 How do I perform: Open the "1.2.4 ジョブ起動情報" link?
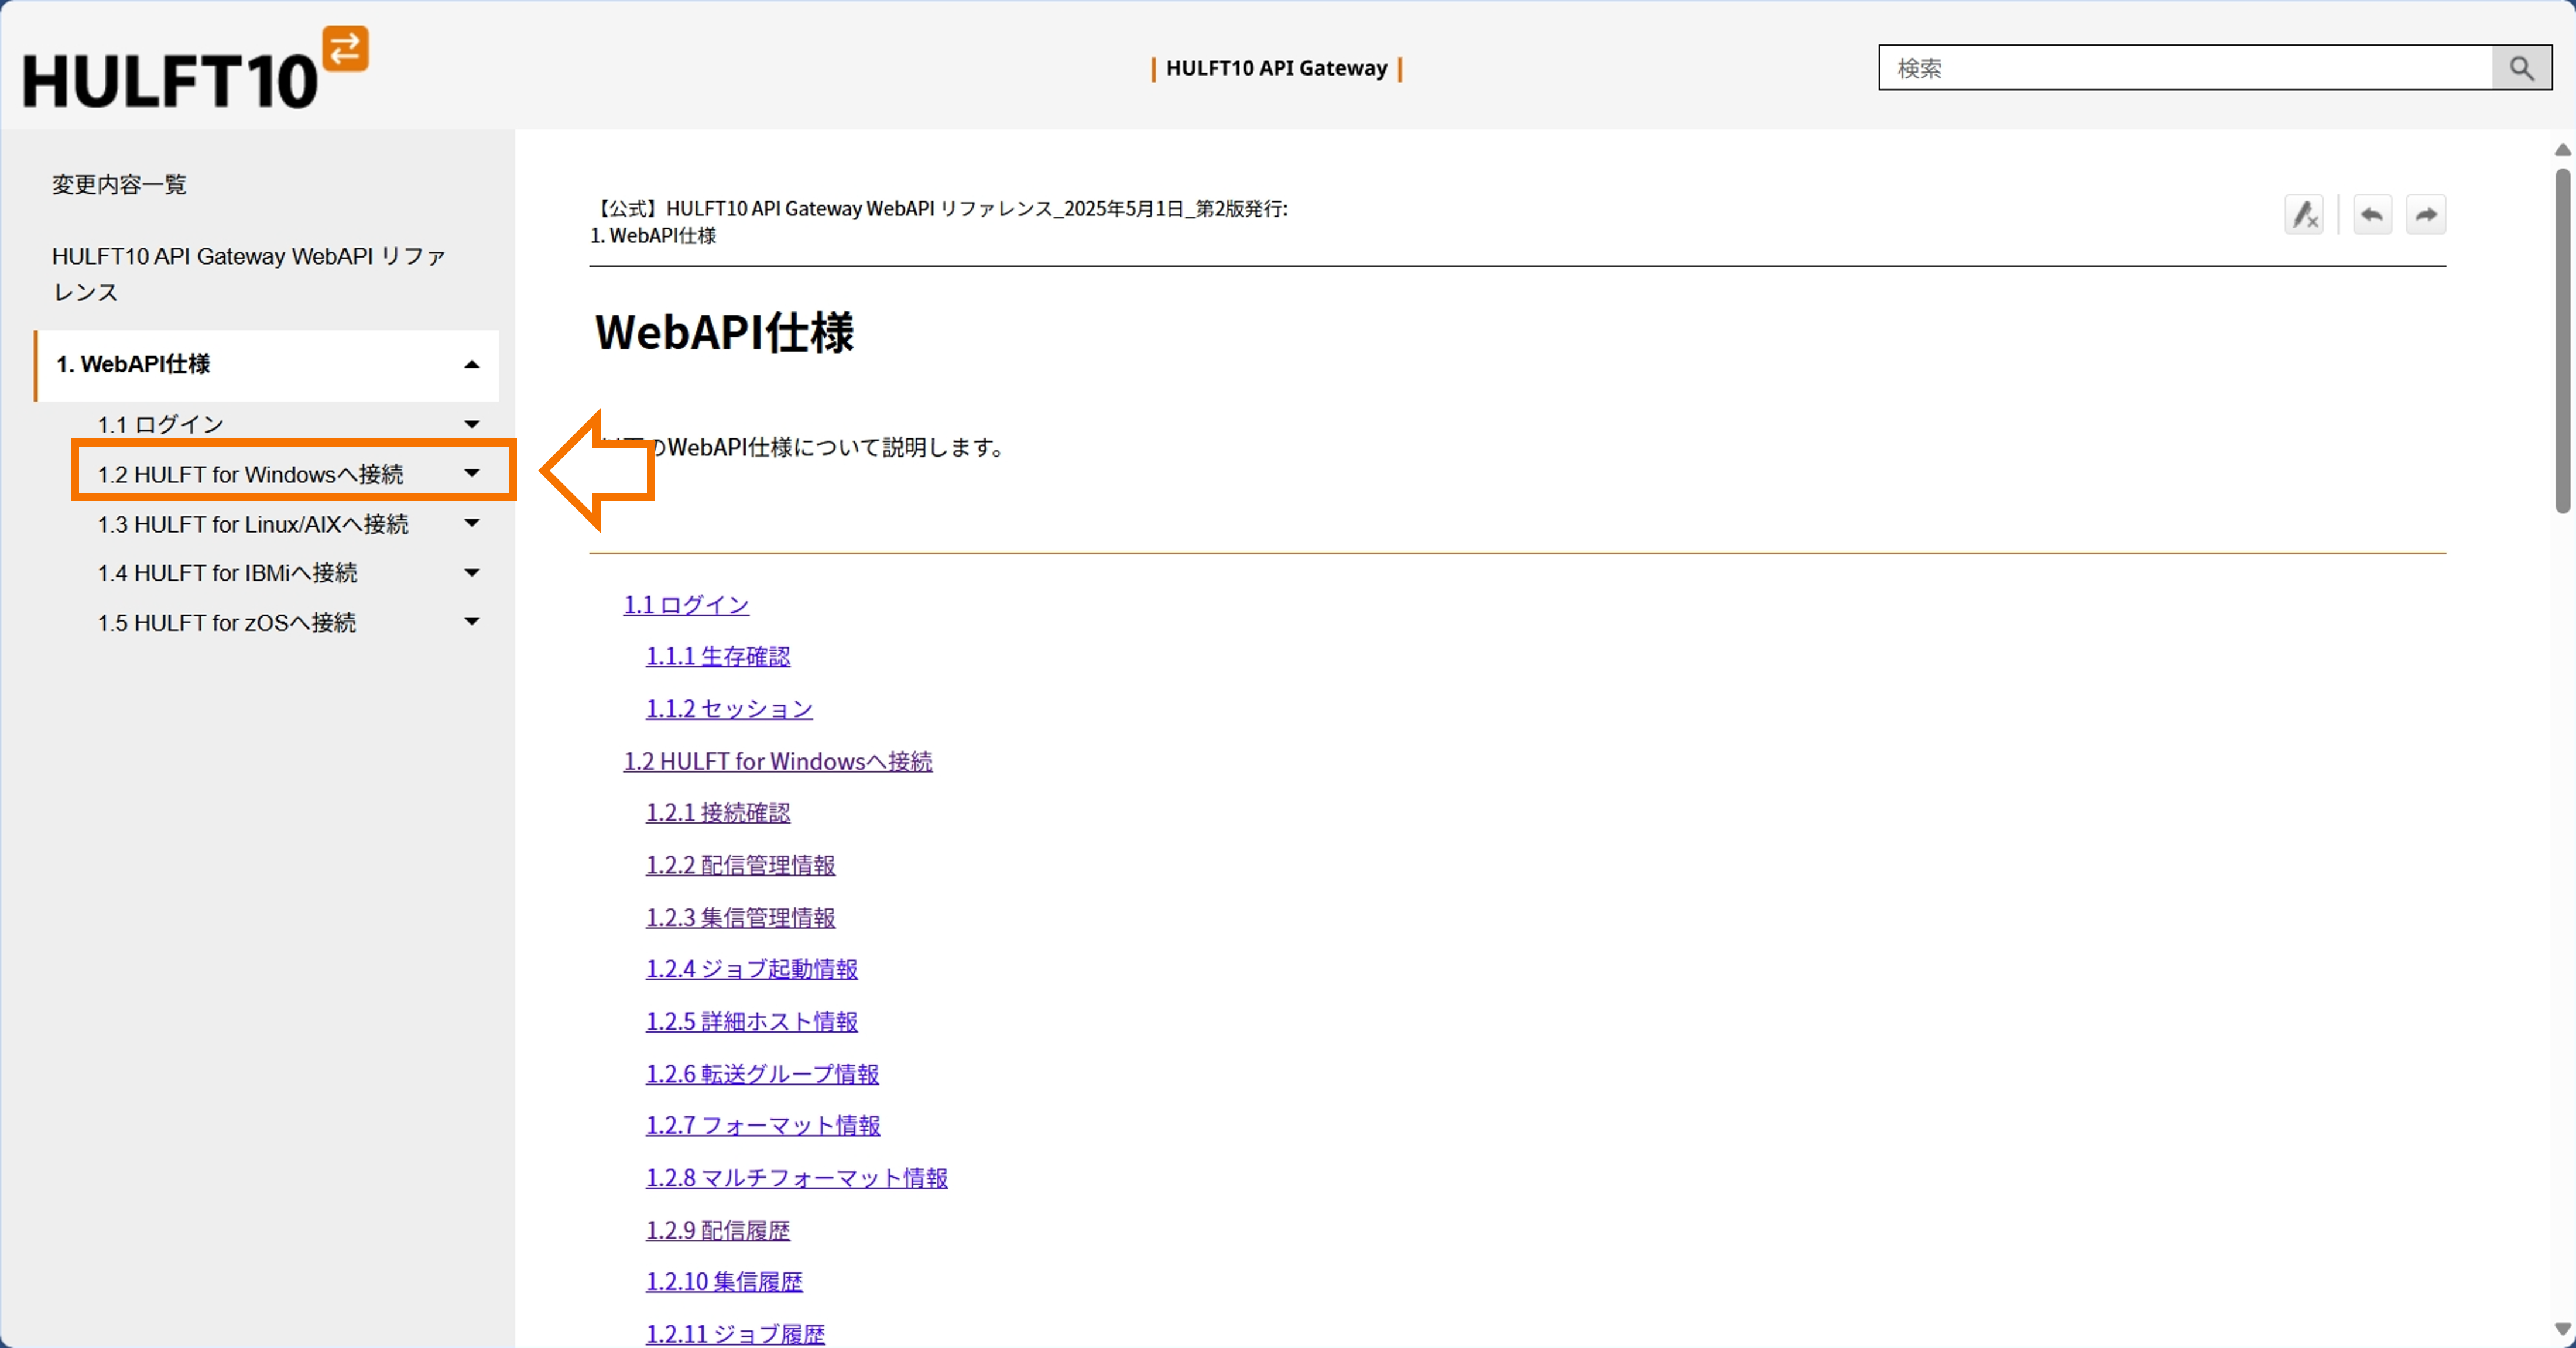(751, 969)
